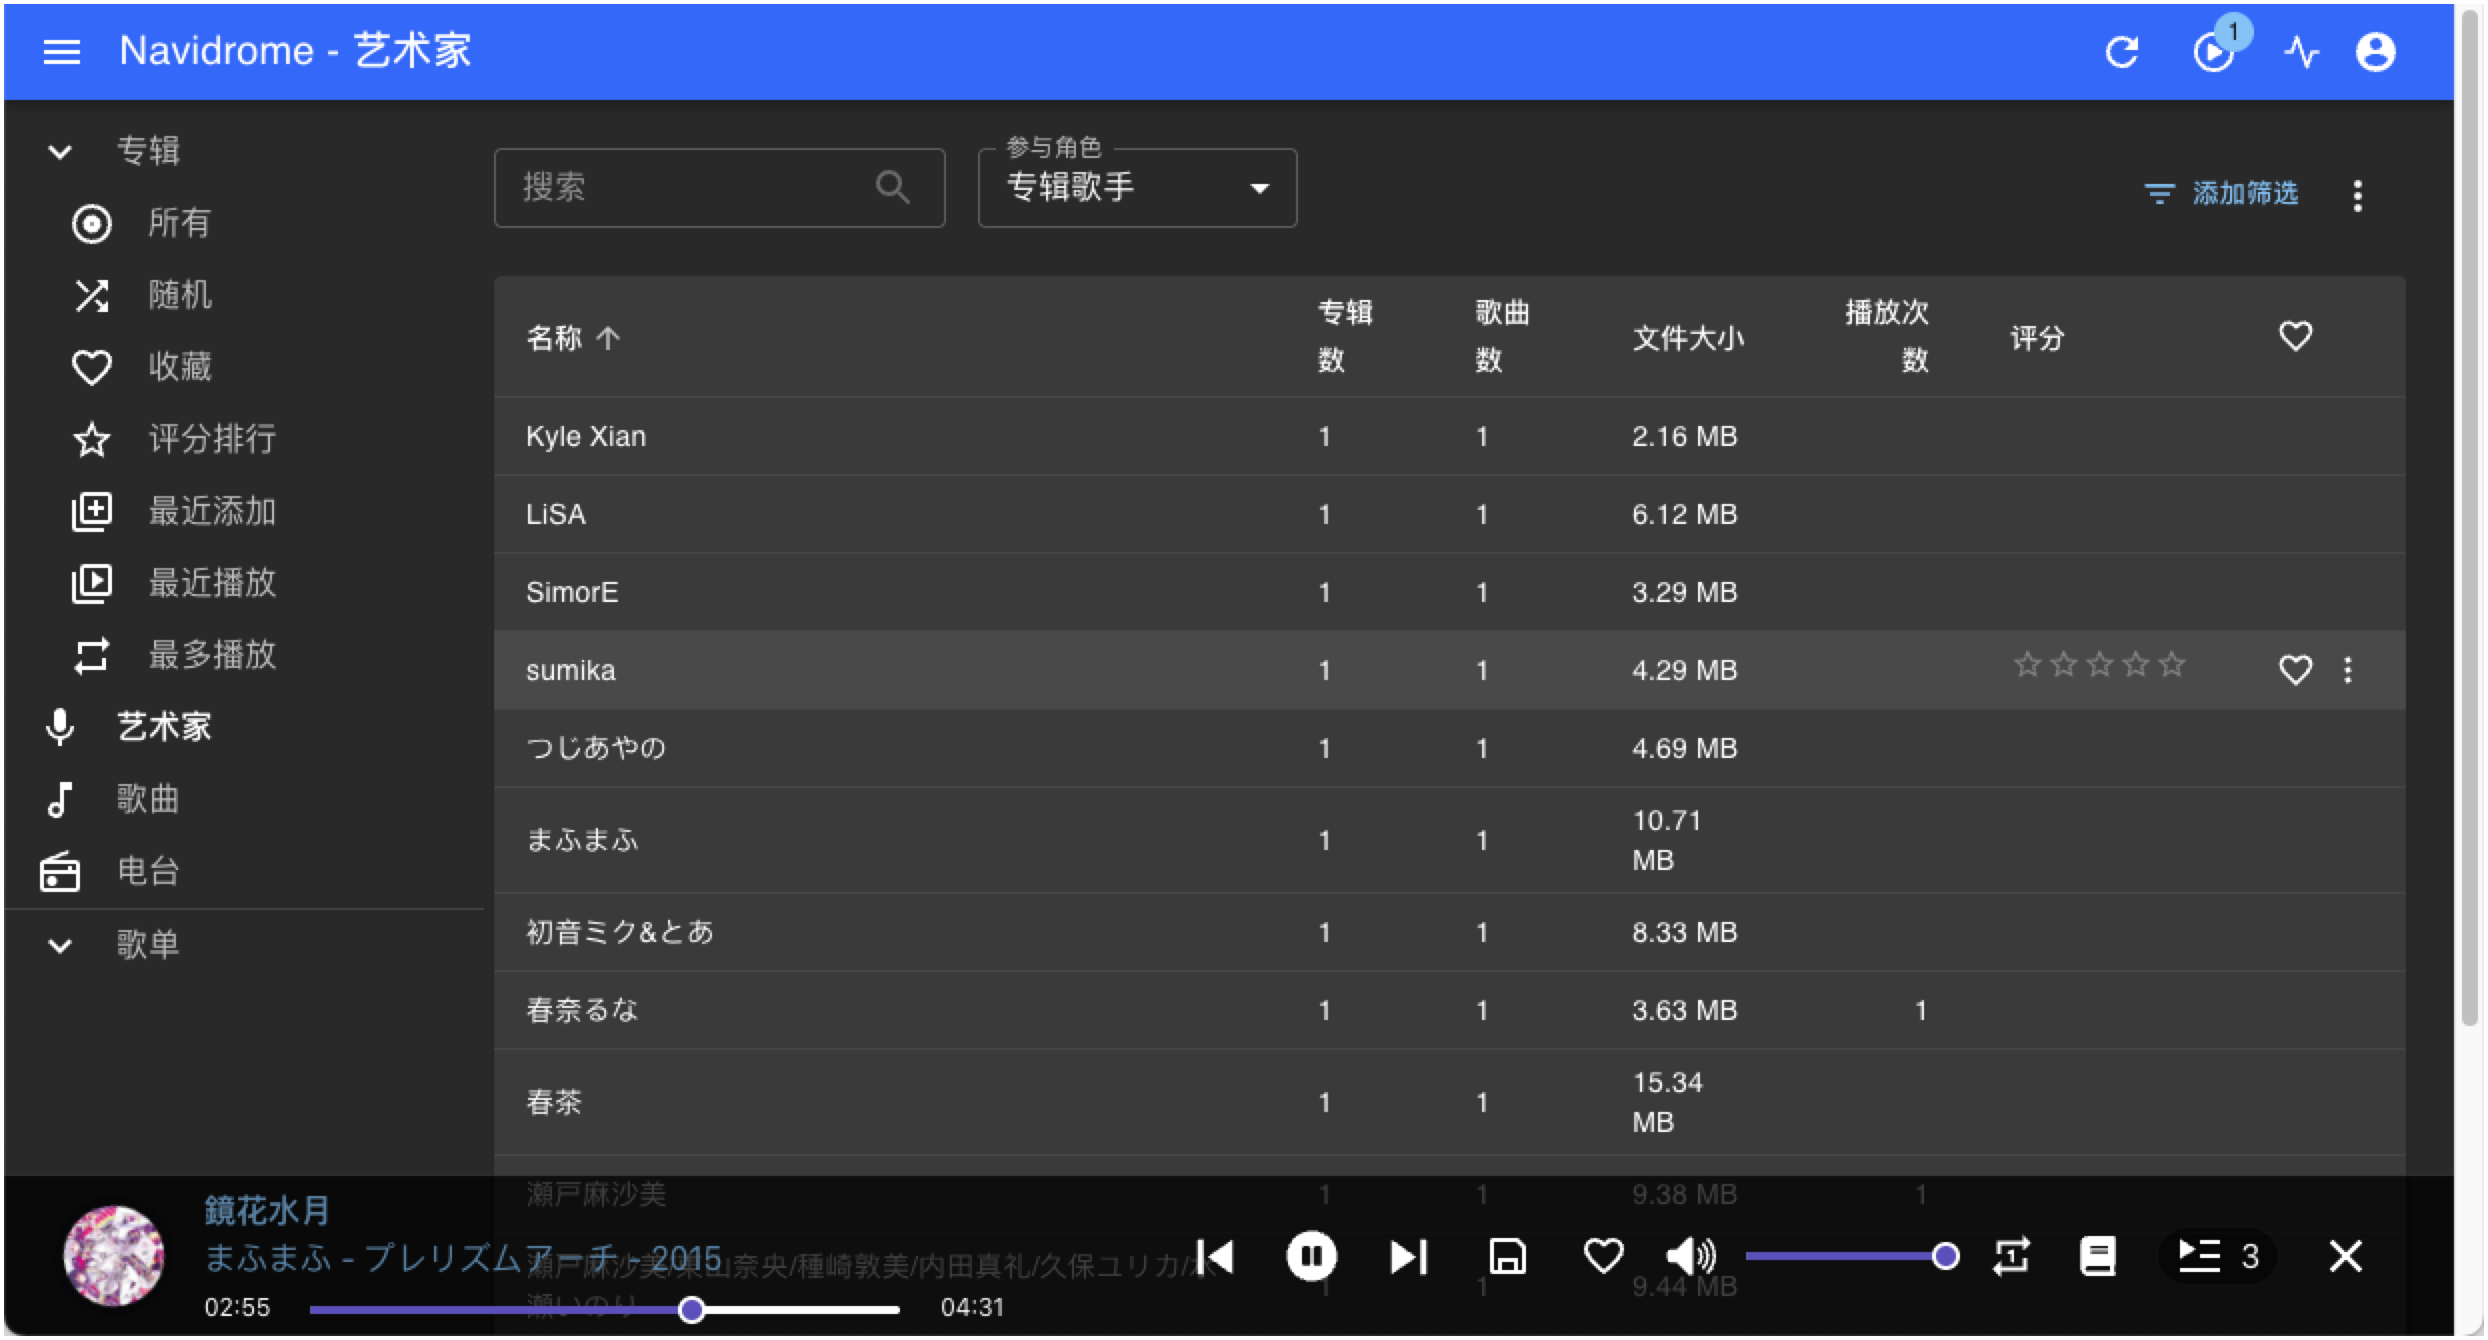Toggle repeat mode in player bar
2488x1340 pixels.
2011,1256
